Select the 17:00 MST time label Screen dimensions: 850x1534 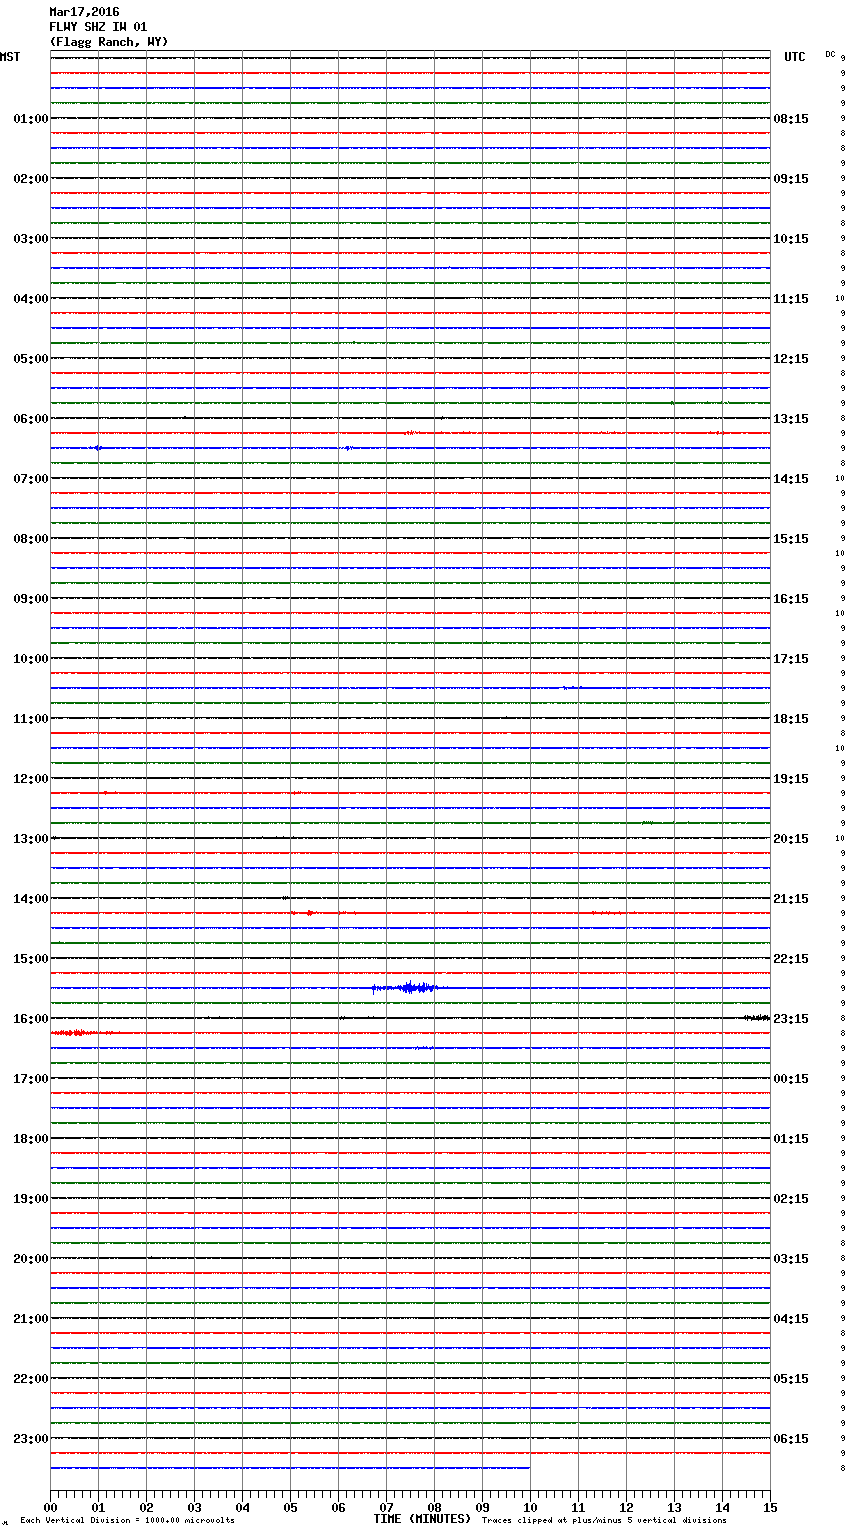click(x=30, y=1079)
